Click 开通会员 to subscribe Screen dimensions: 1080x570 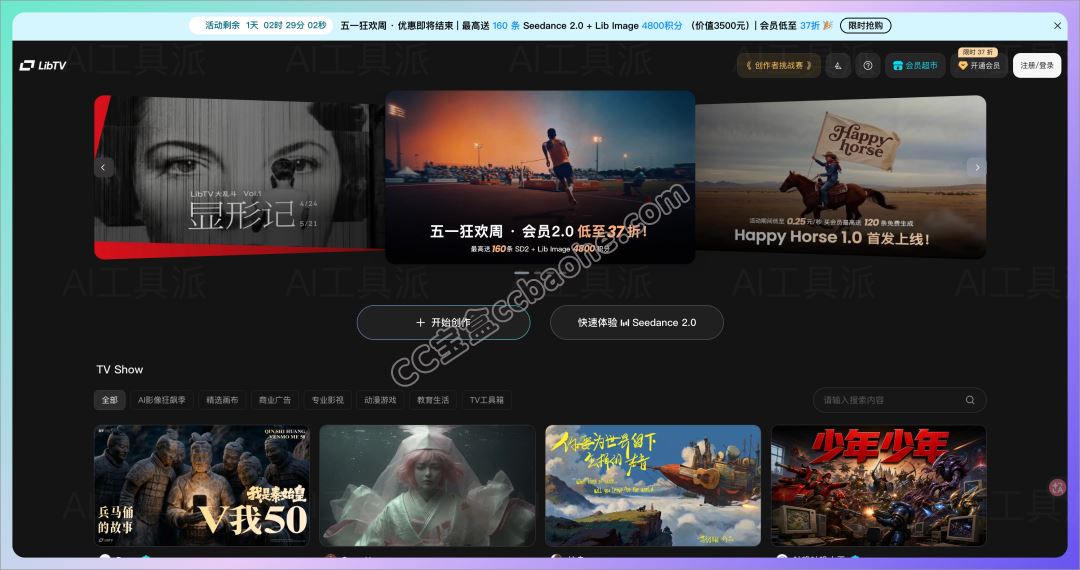979,65
